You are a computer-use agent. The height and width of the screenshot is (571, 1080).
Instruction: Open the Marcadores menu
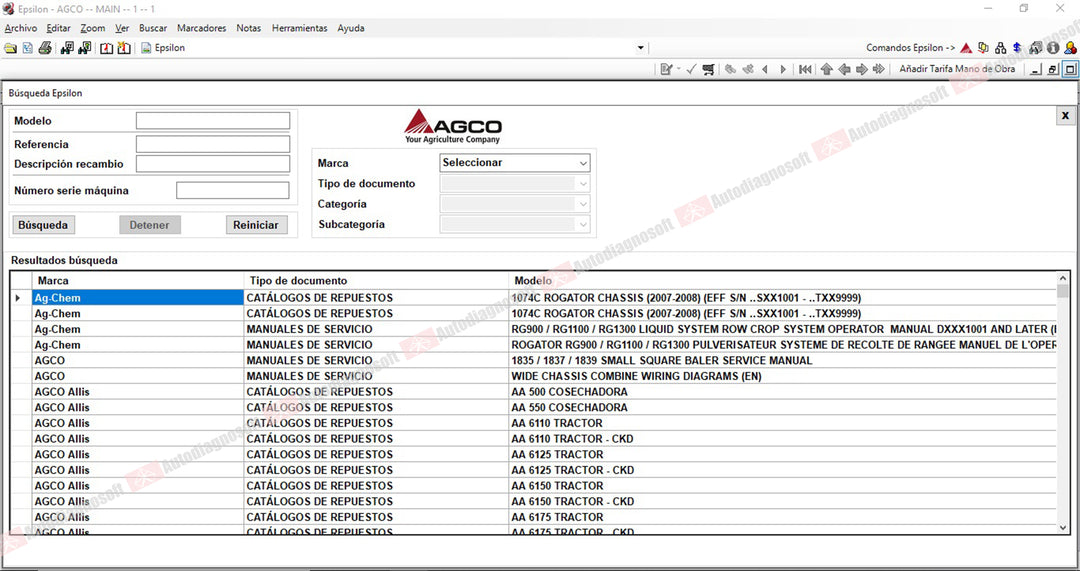(201, 28)
